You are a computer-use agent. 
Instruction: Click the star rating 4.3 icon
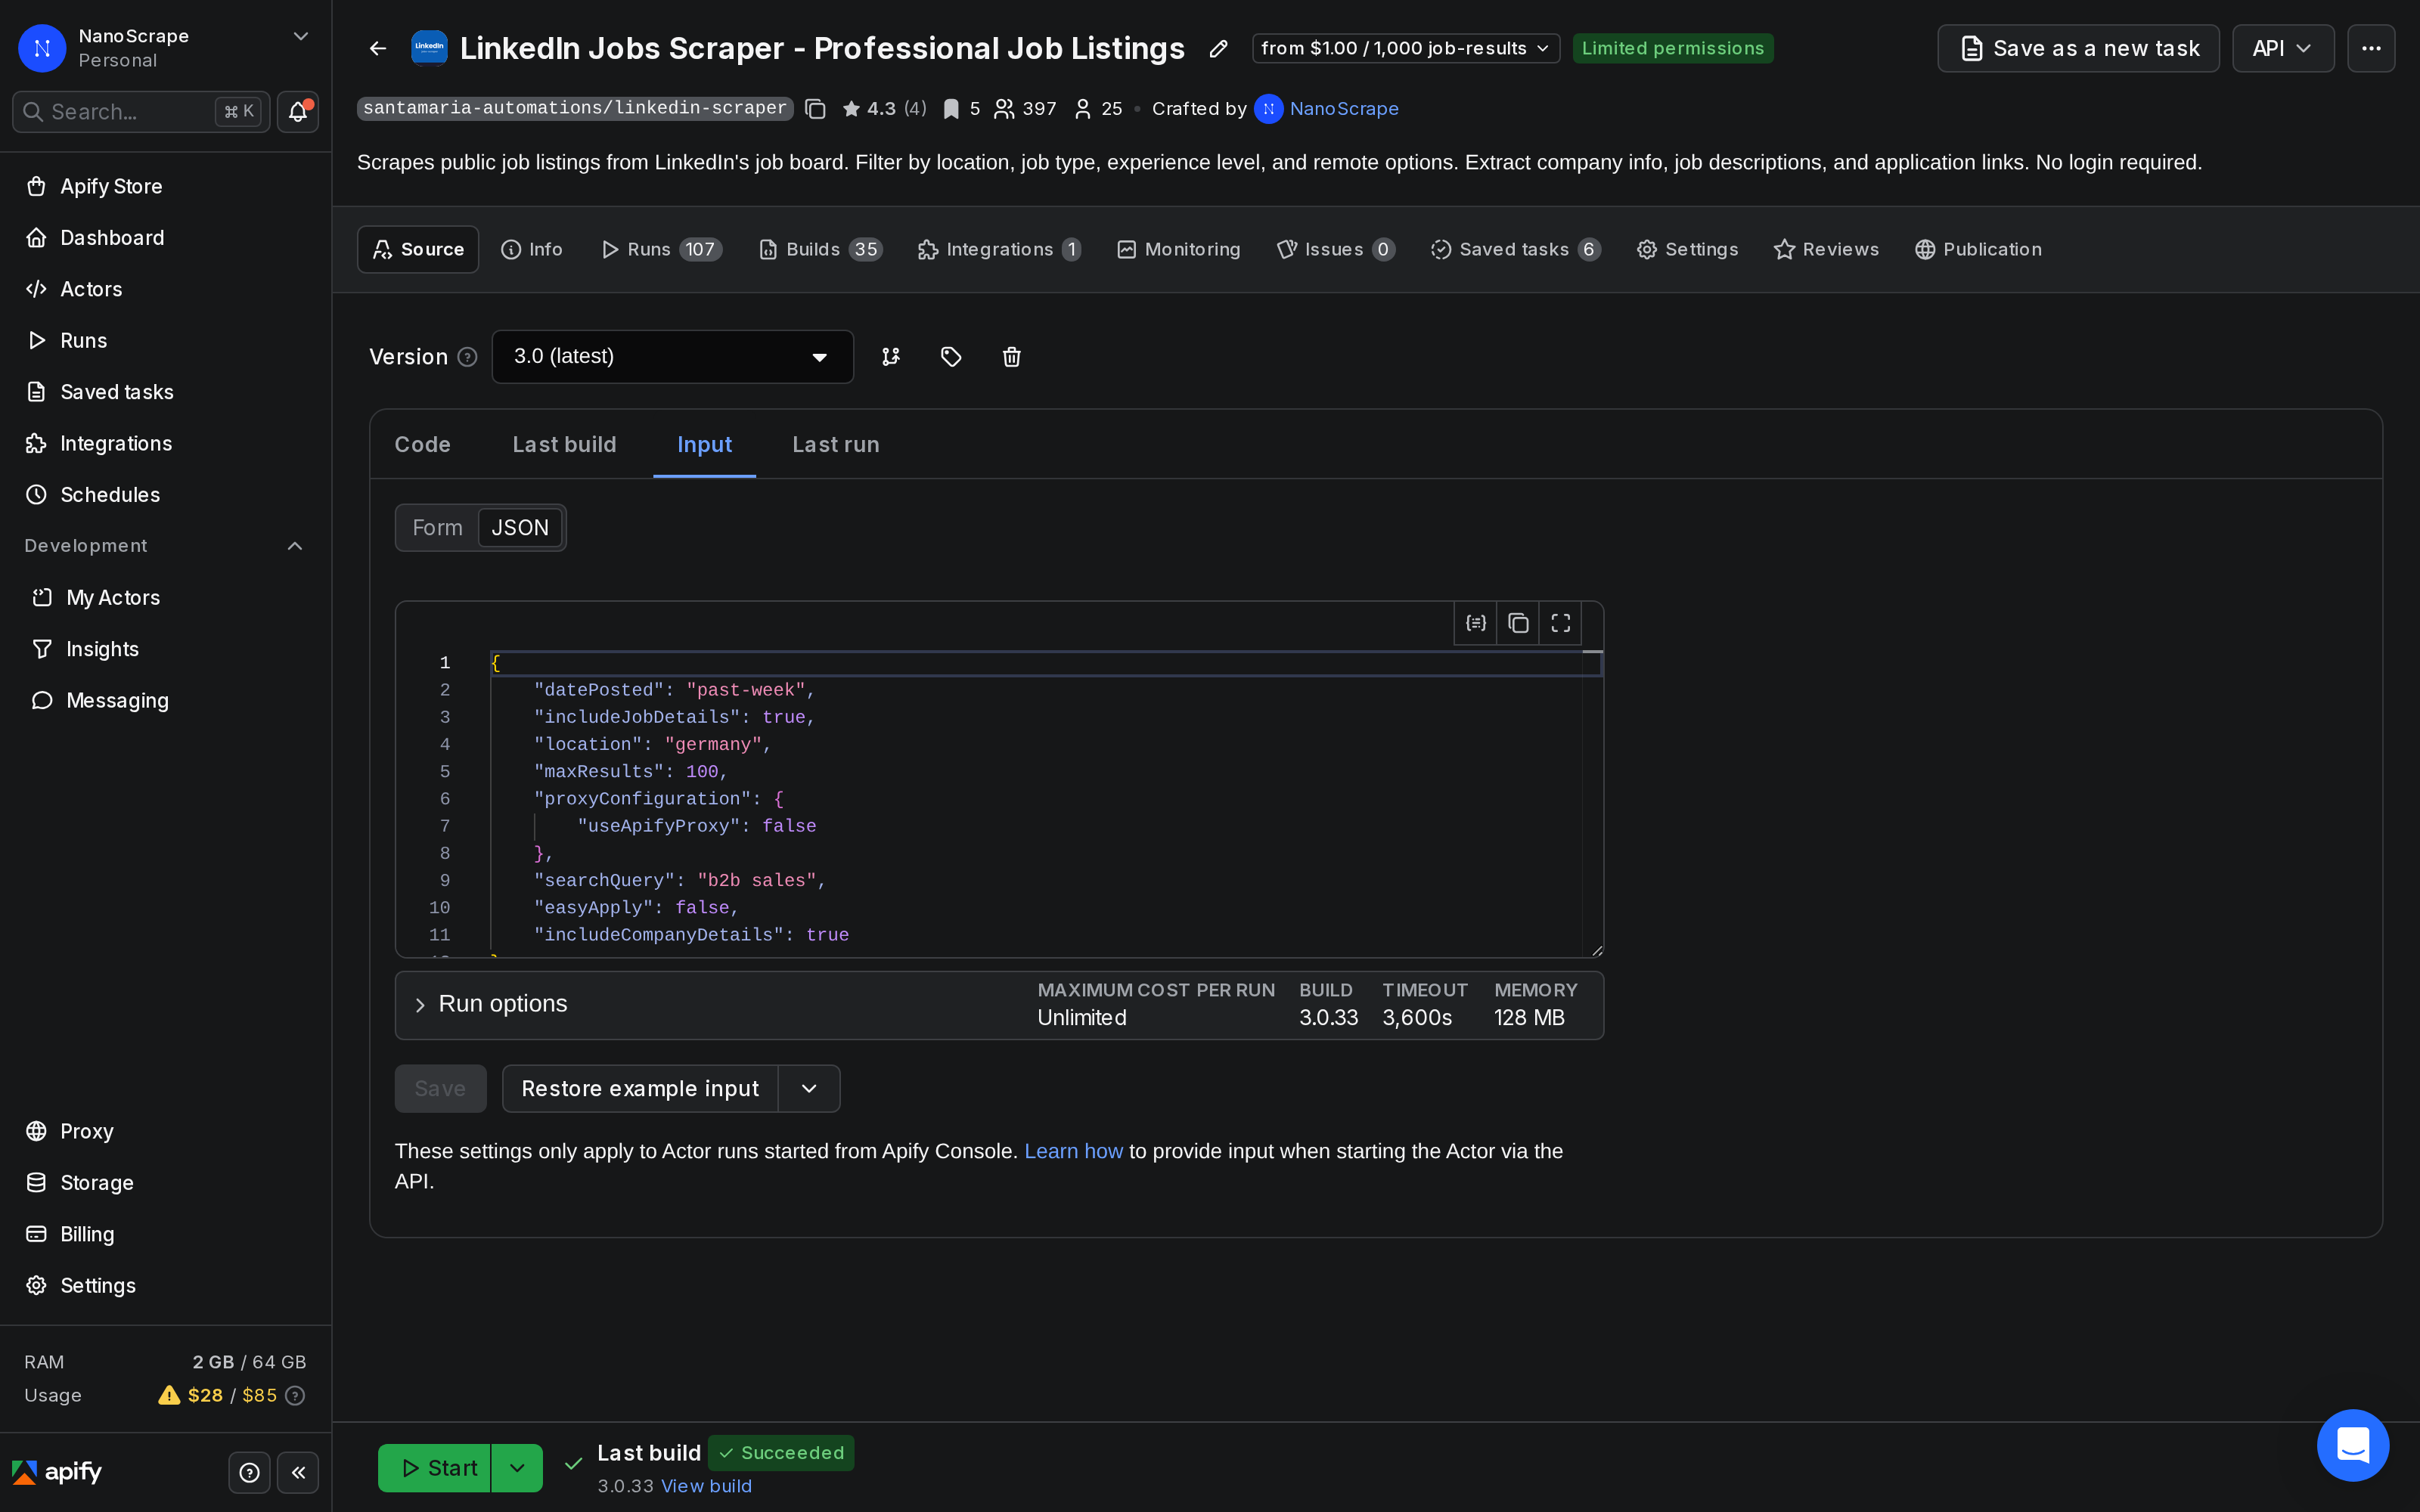(x=851, y=109)
